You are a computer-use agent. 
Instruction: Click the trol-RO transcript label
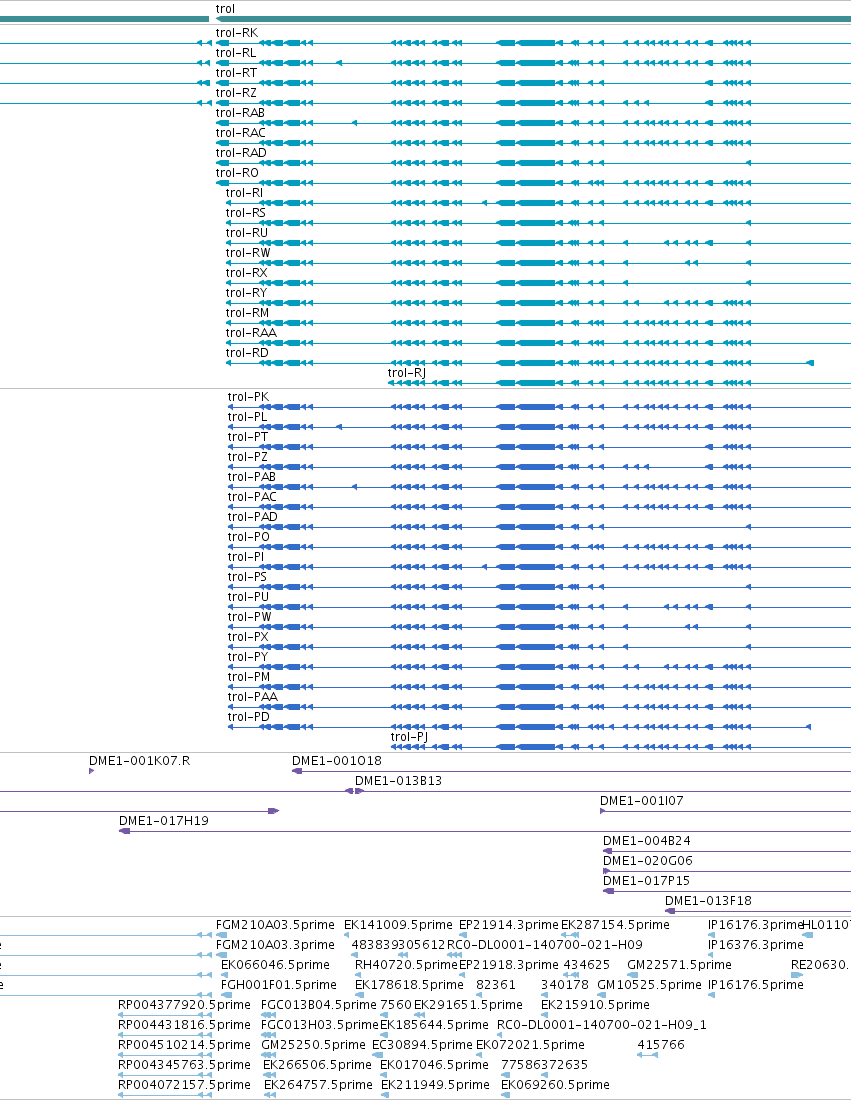point(237,173)
